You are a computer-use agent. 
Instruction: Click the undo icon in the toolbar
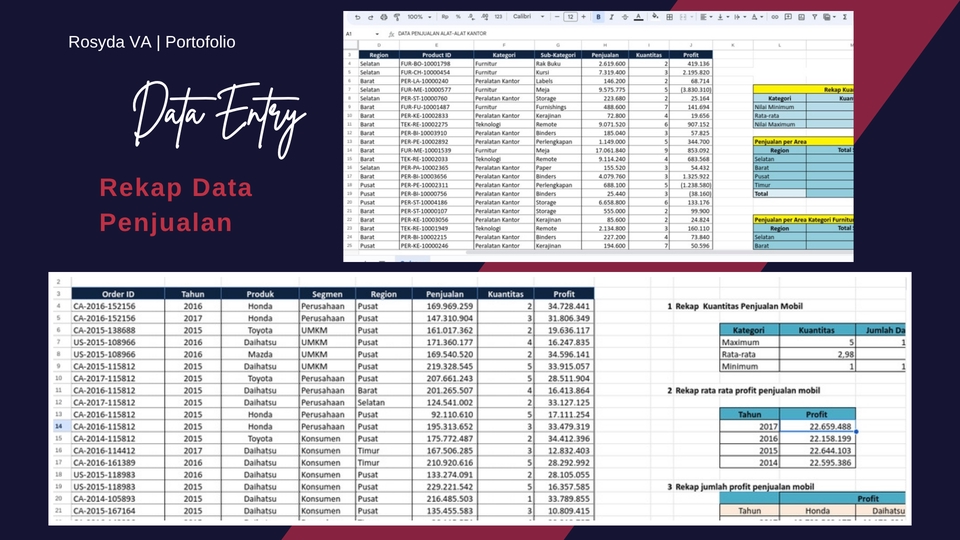coord(357,17)
